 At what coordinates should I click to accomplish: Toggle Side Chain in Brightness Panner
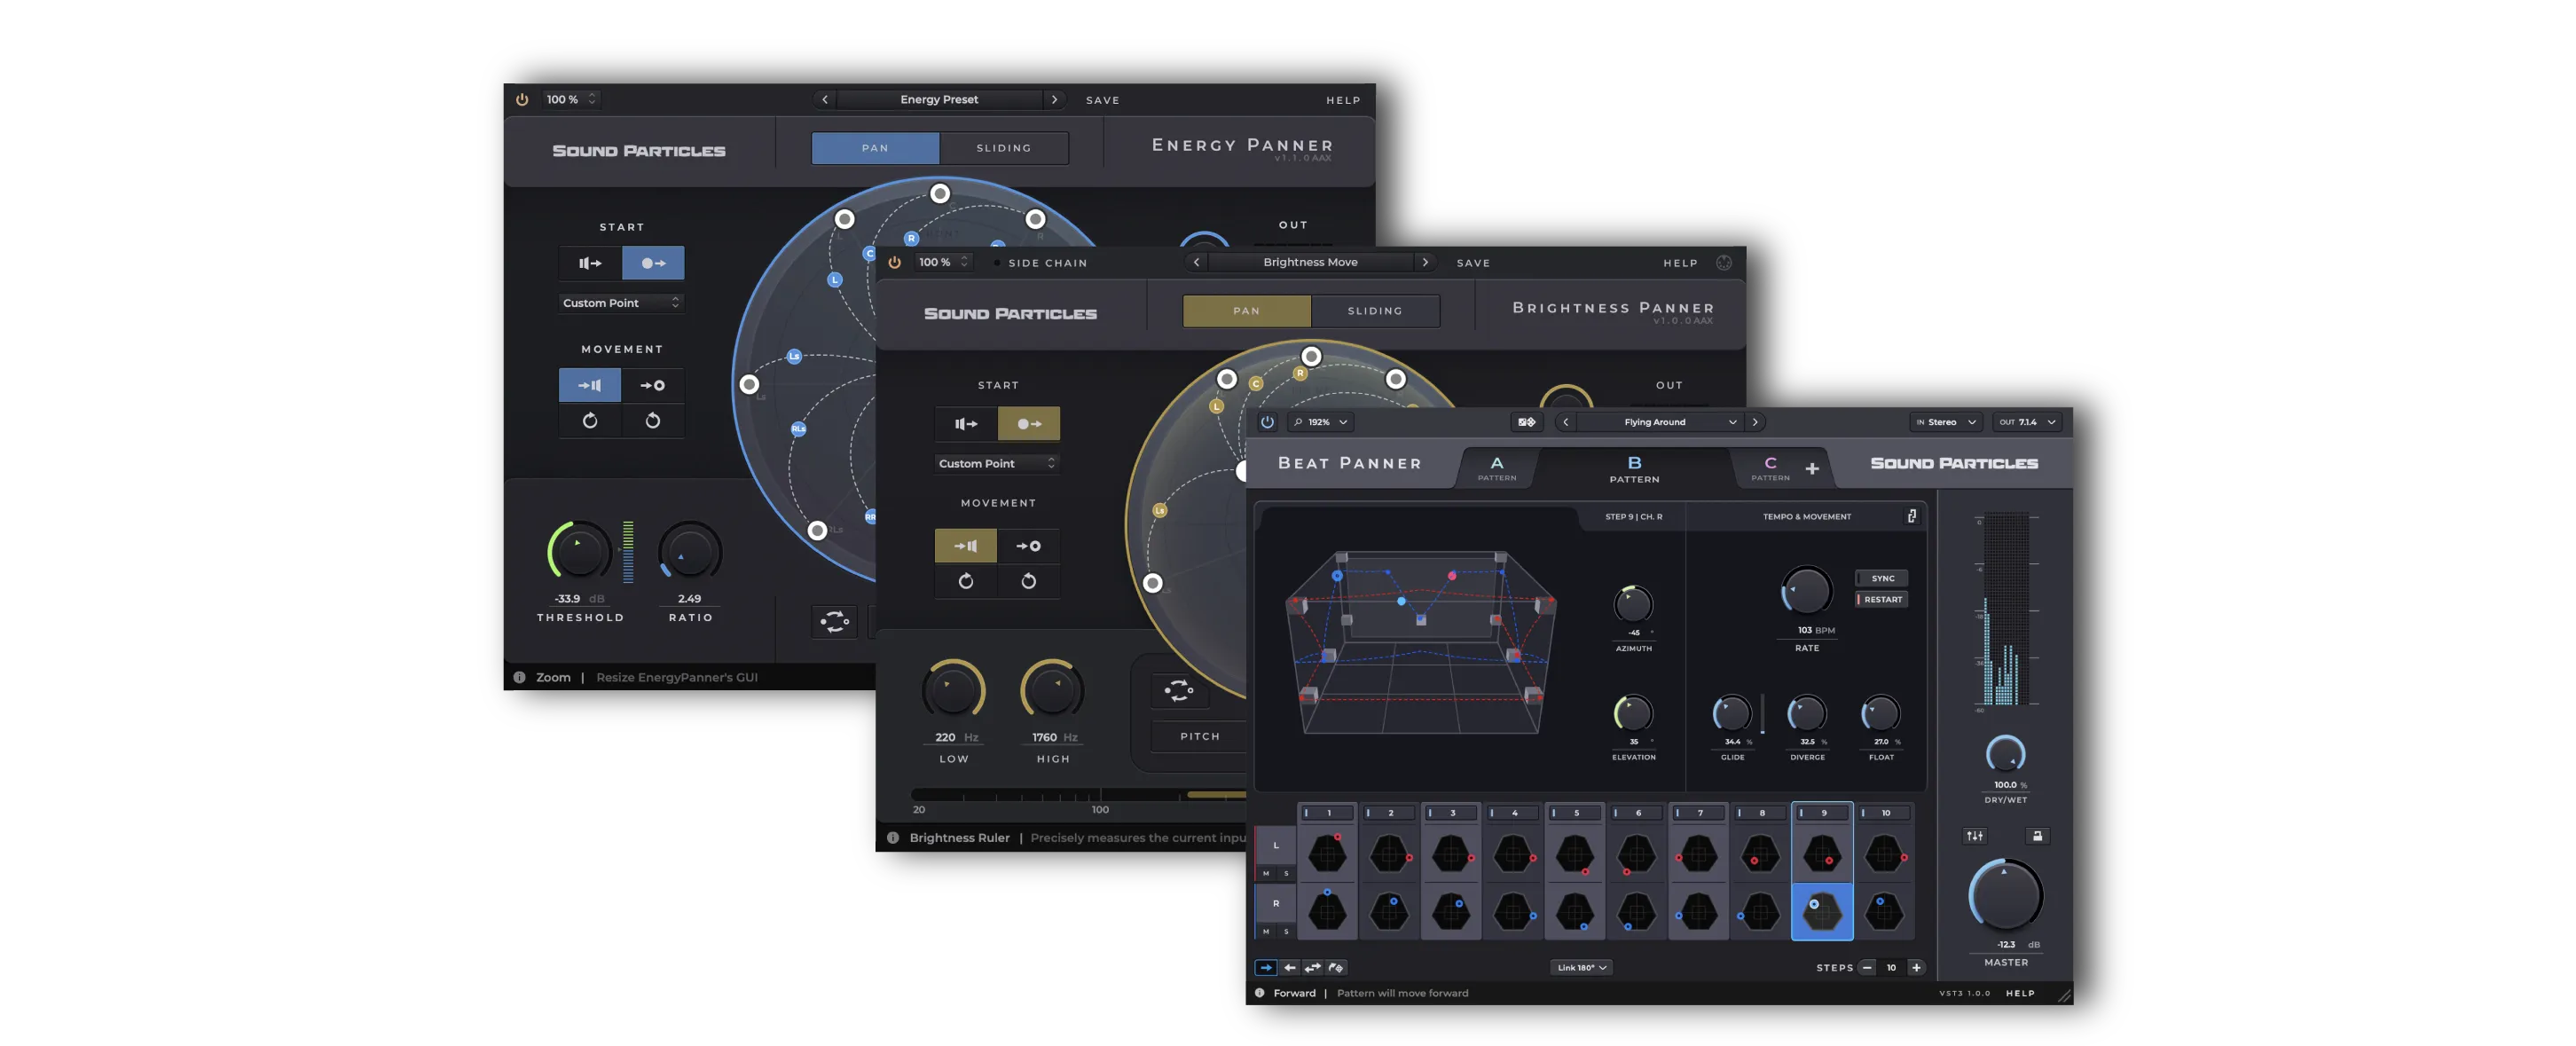(1040, 263)
